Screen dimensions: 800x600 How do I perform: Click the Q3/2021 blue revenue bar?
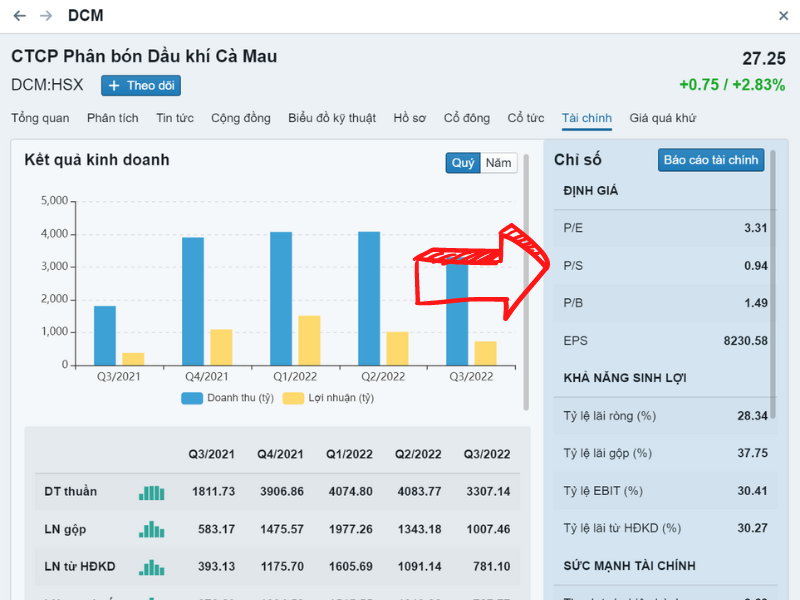tap(105, 335)
